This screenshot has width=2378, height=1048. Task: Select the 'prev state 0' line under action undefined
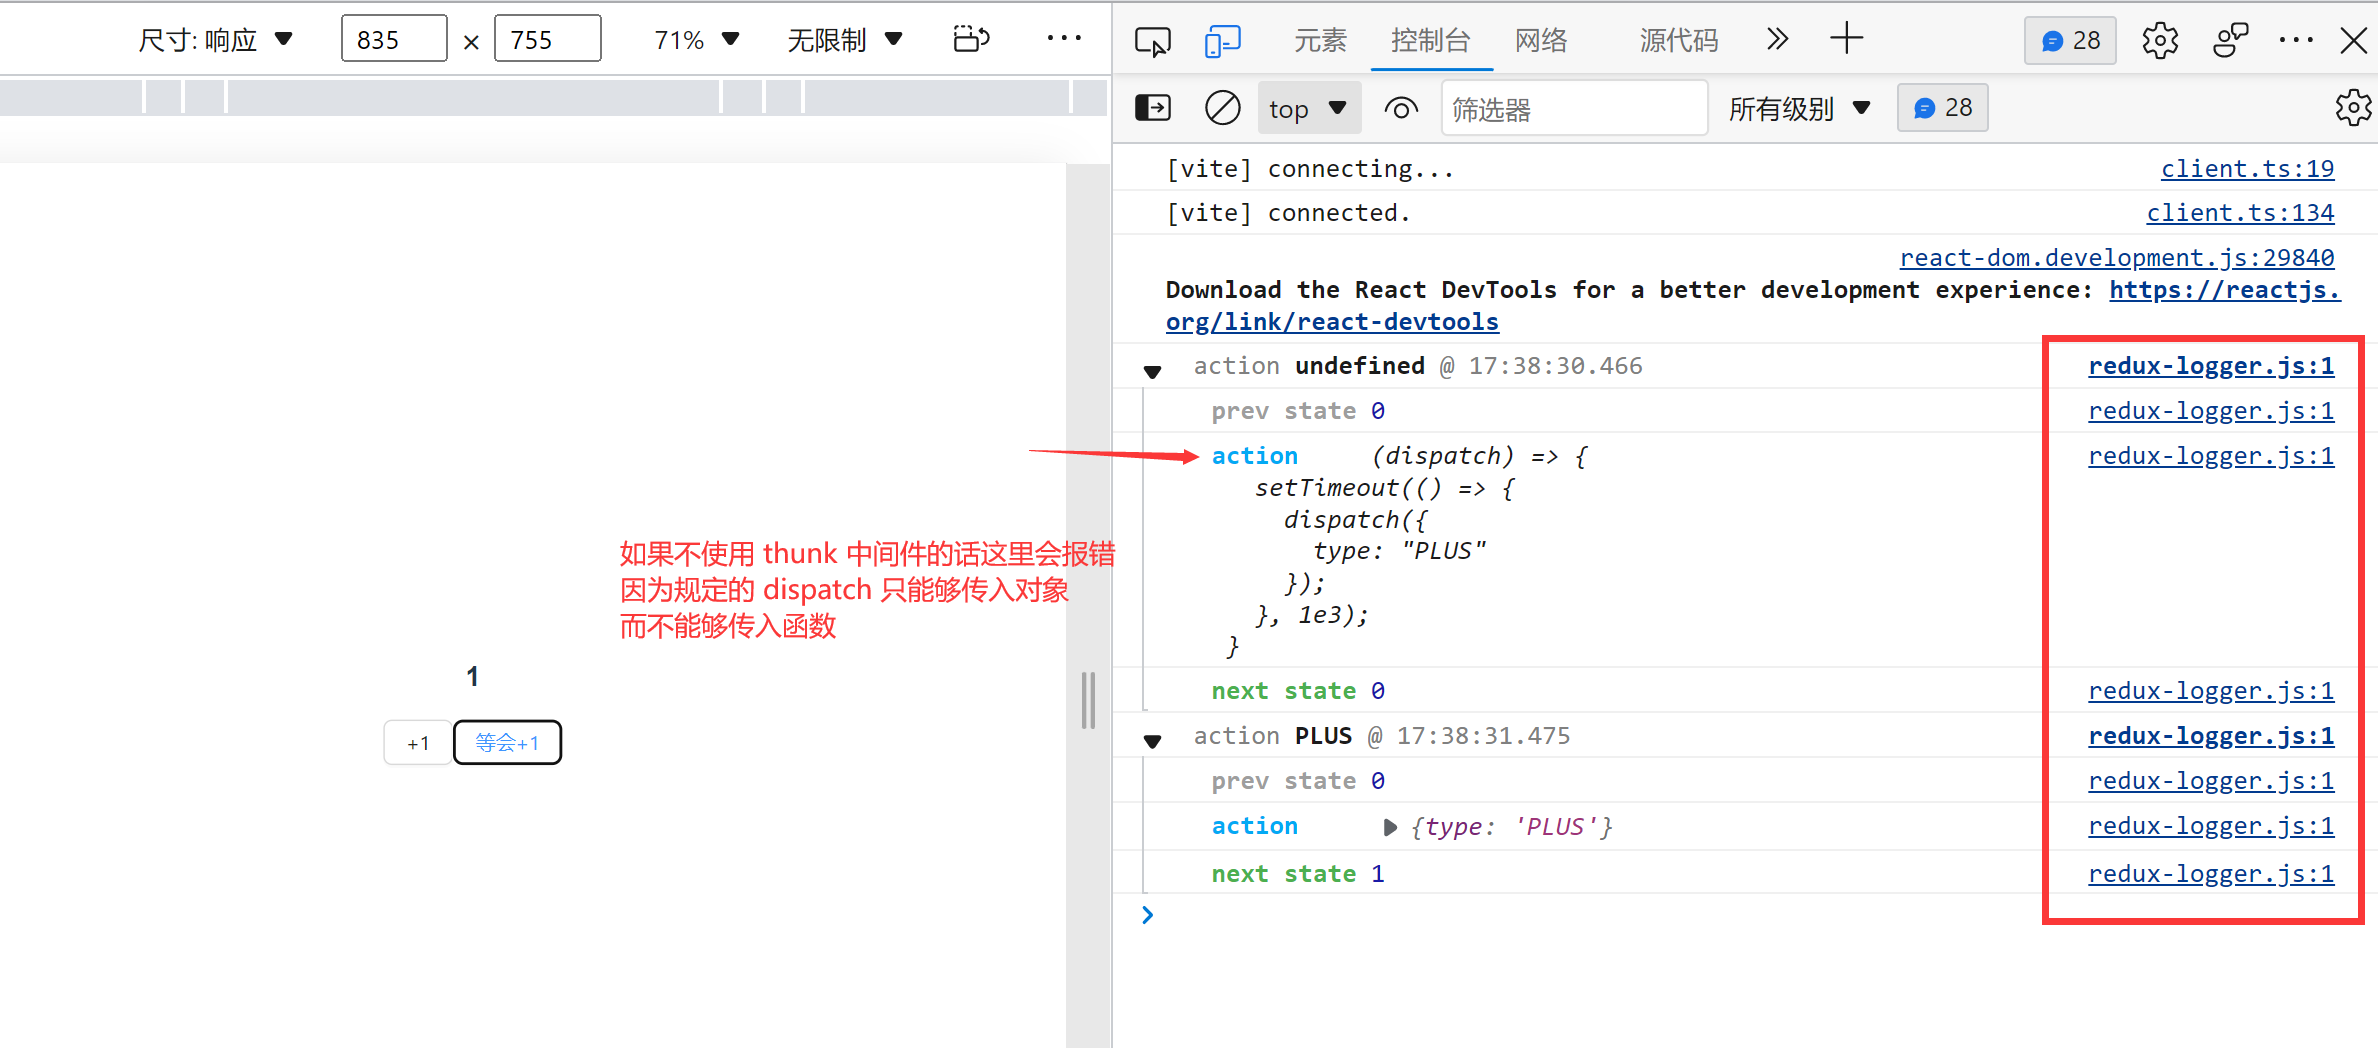1298,411
